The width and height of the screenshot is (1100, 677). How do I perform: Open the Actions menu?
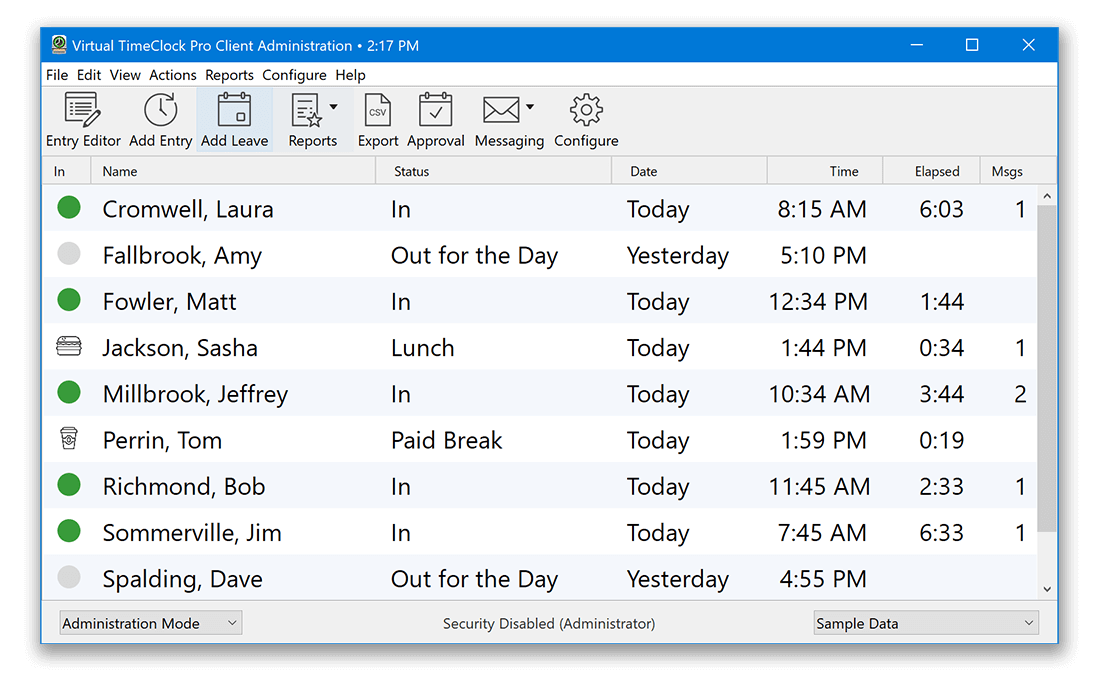tap(172, 74)
